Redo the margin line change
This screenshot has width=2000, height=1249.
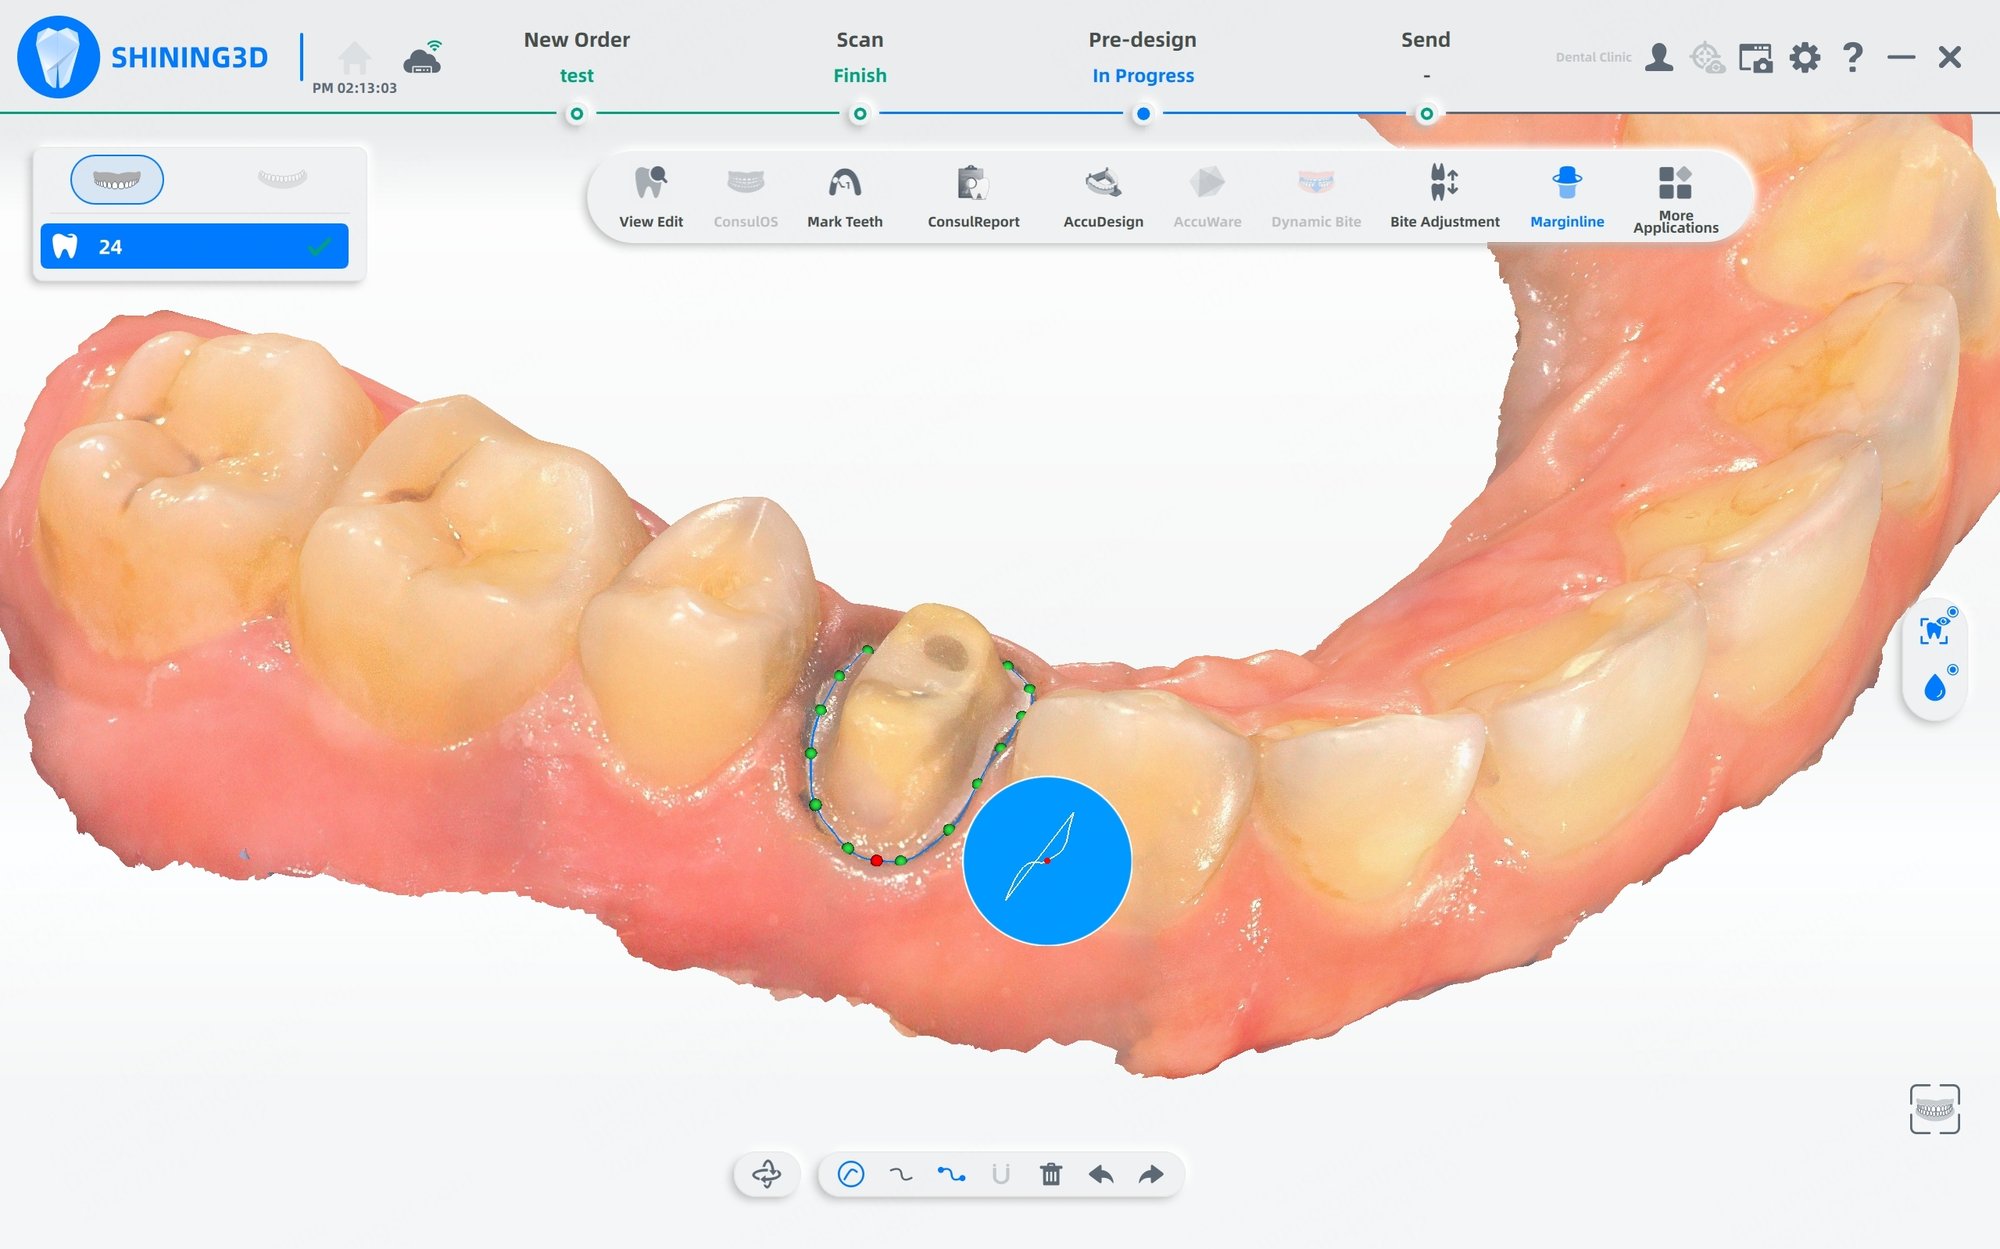tap(1150, 1175)
